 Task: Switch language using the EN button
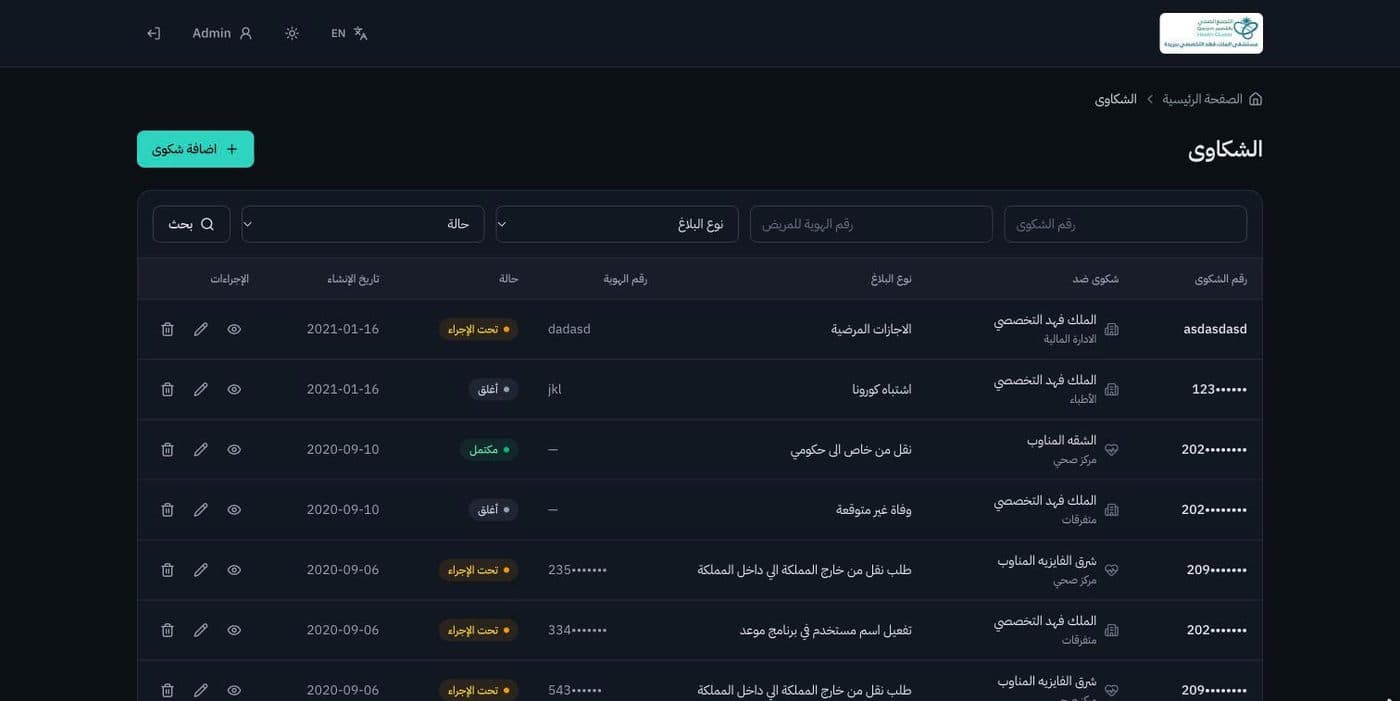tap(349, 33)
